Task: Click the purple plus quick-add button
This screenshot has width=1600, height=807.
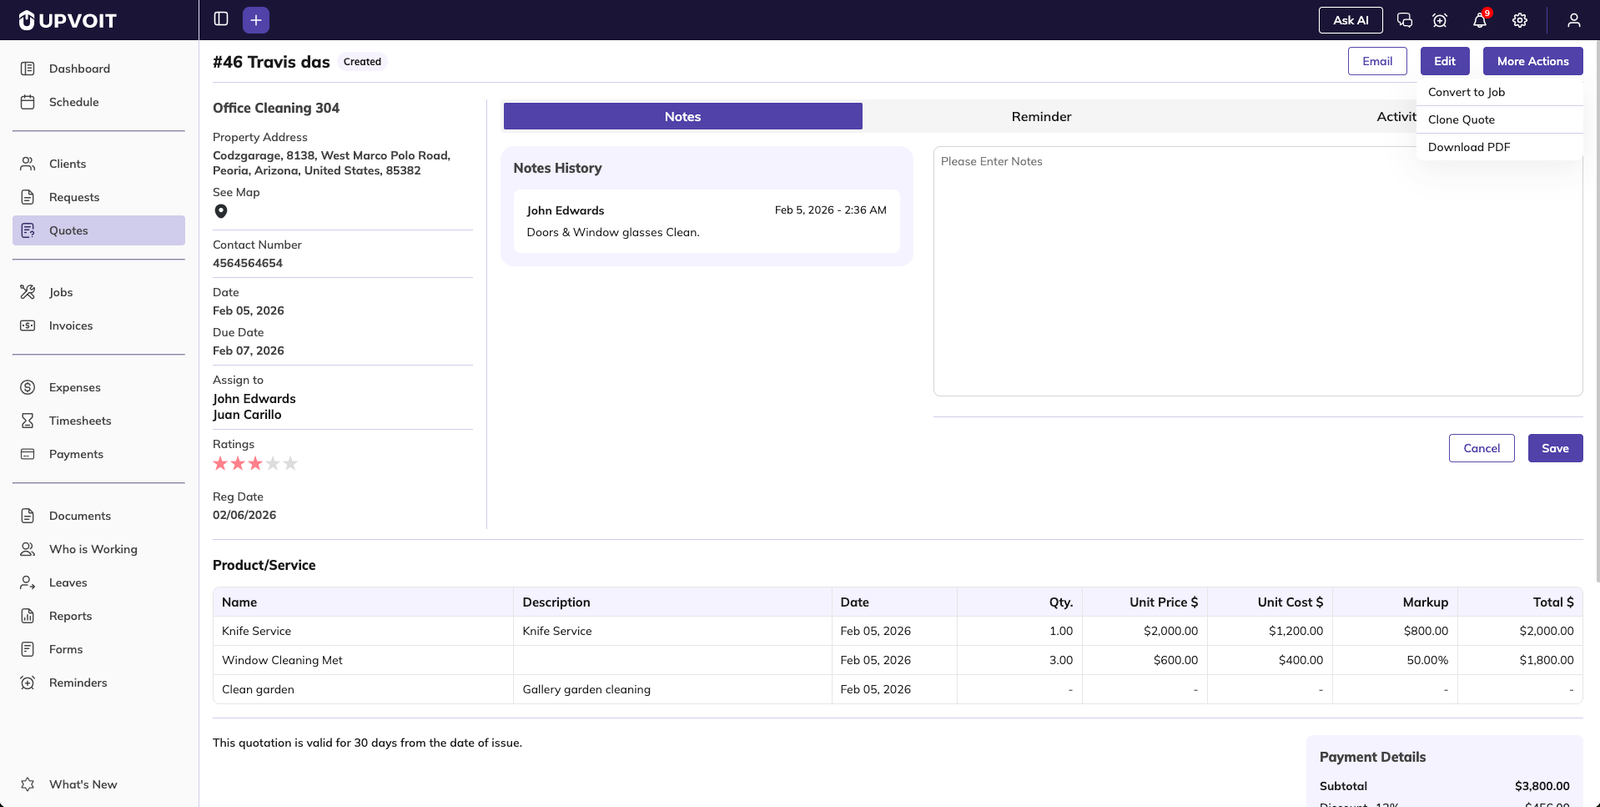Action: pyautogui.click(x=256, y=20)
